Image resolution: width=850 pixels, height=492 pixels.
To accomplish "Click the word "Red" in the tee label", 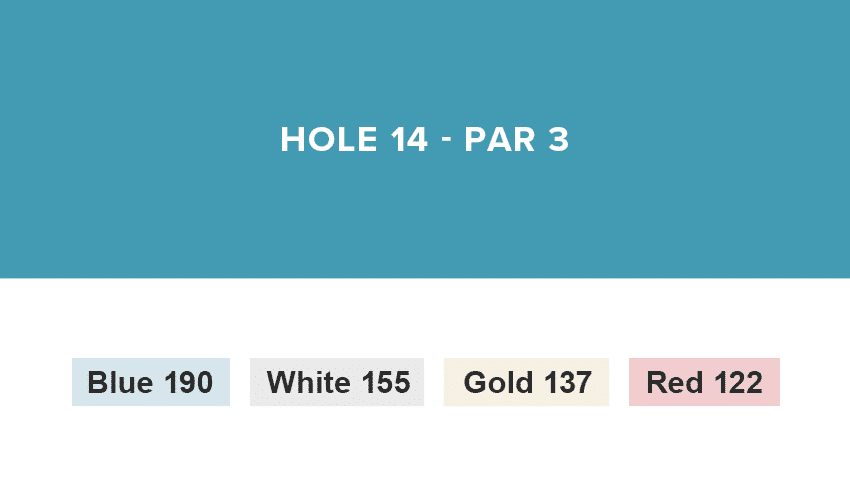I will click(671, 382).
